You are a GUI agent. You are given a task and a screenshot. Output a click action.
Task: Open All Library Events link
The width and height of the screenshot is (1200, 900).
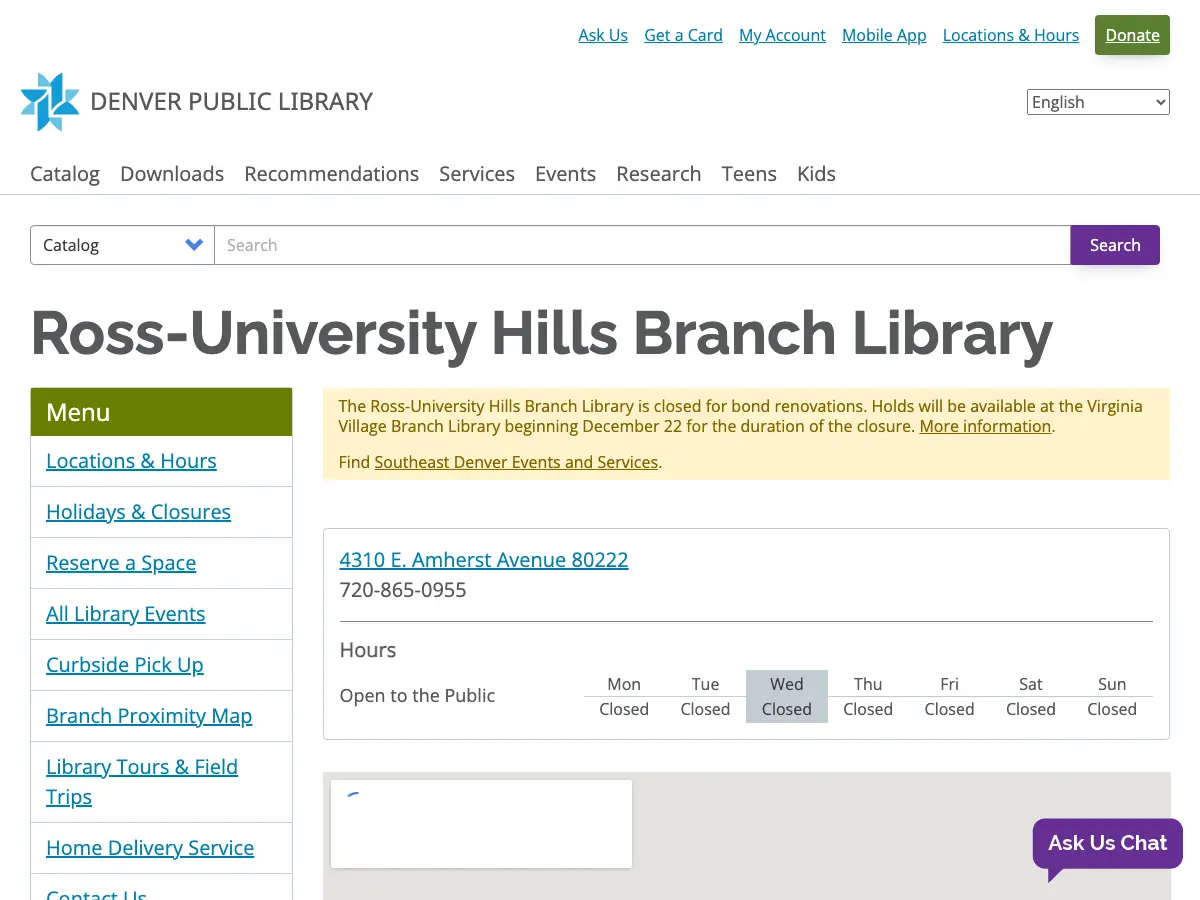126,614
